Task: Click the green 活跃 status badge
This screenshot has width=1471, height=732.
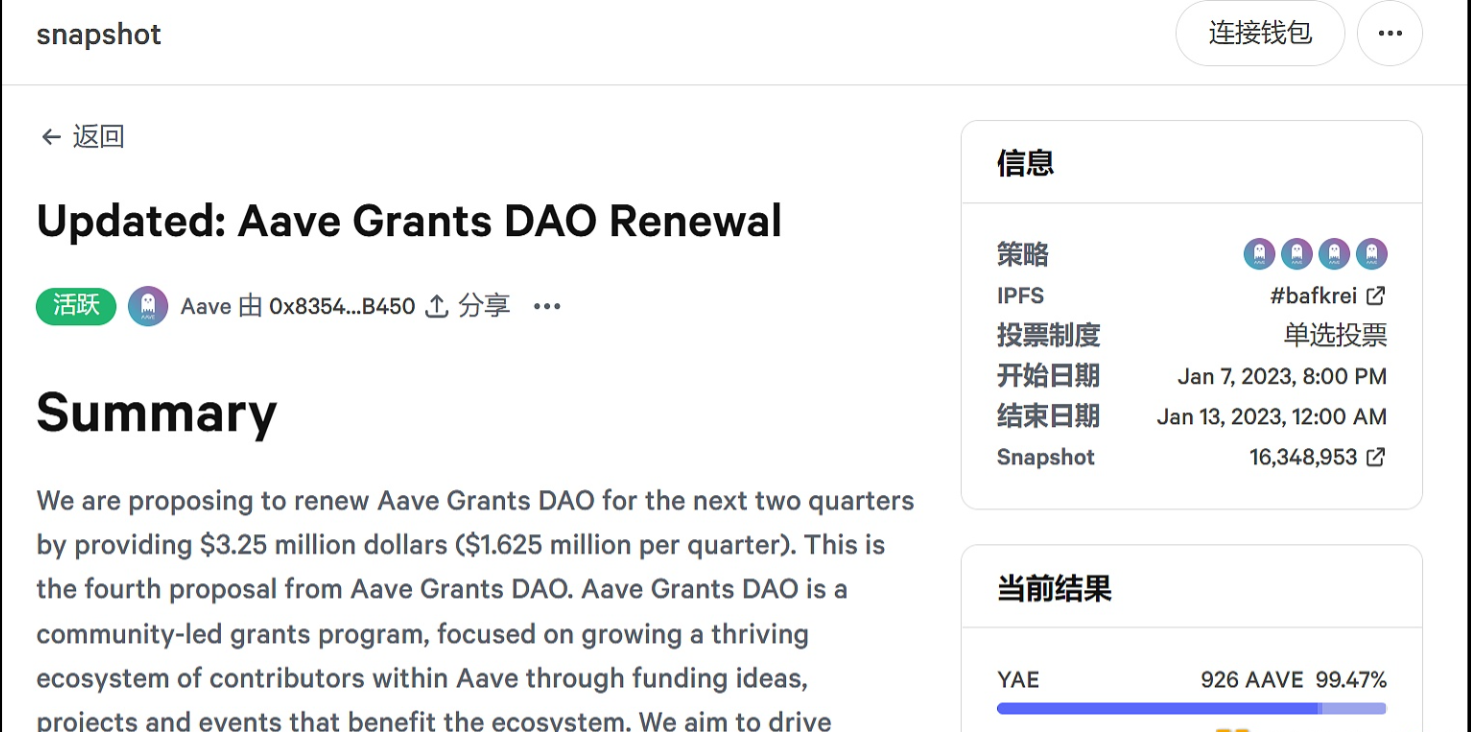Action: click(x=76, y=306)
